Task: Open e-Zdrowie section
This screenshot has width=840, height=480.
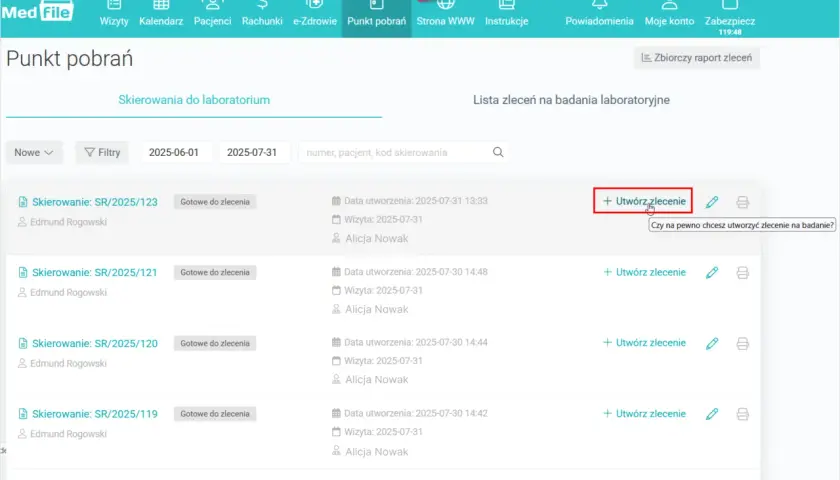Action: coord(314,14)
